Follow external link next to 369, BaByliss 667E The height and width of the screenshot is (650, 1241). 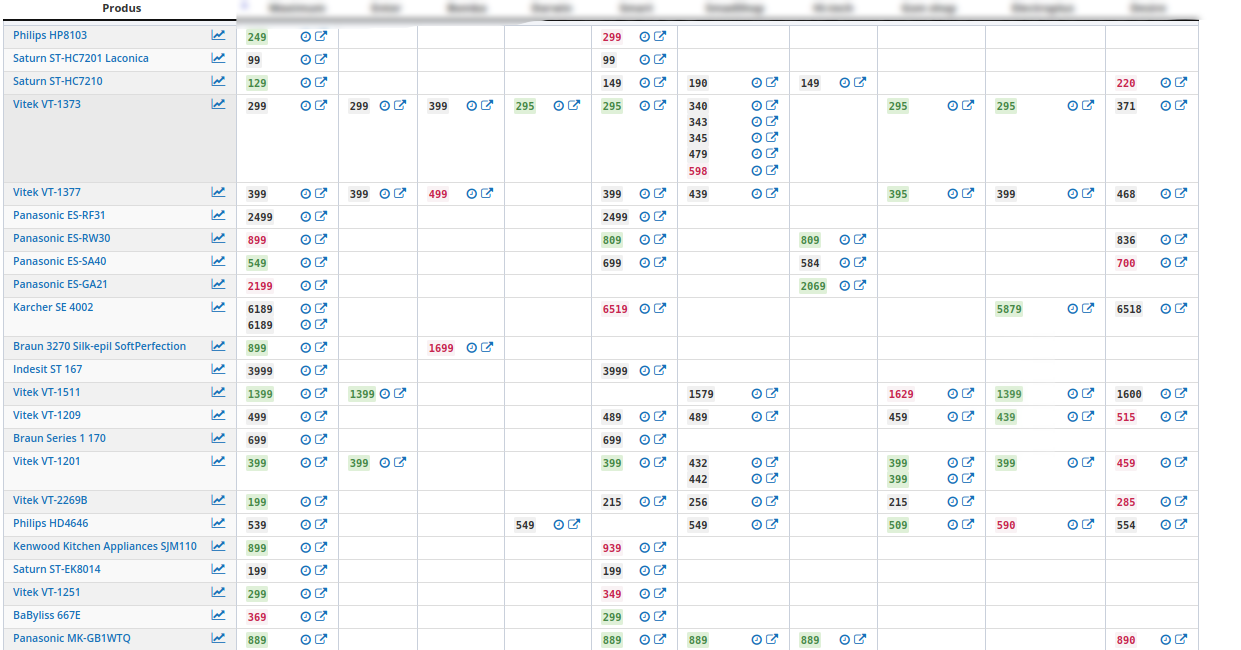[x=321, y=617]
